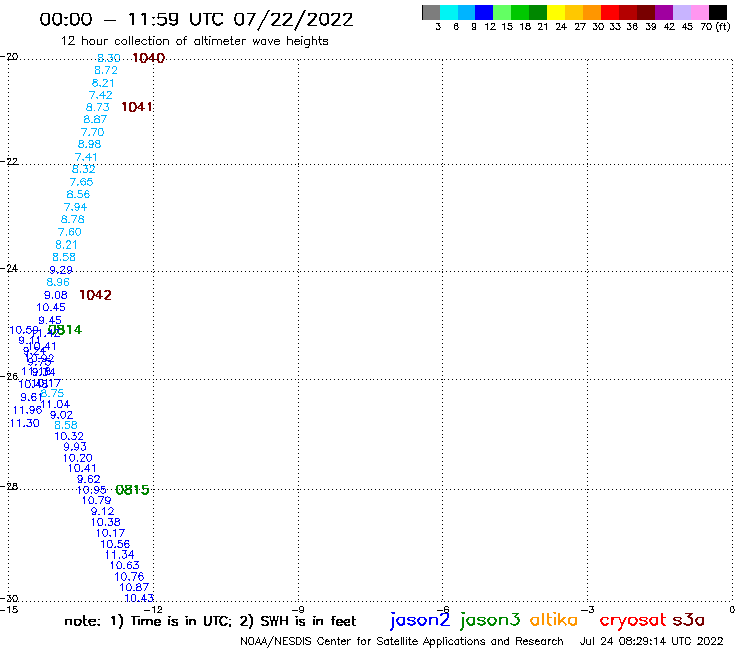Select the lavender swatch in the legend
740x650 pixels.
pos(682,13)
